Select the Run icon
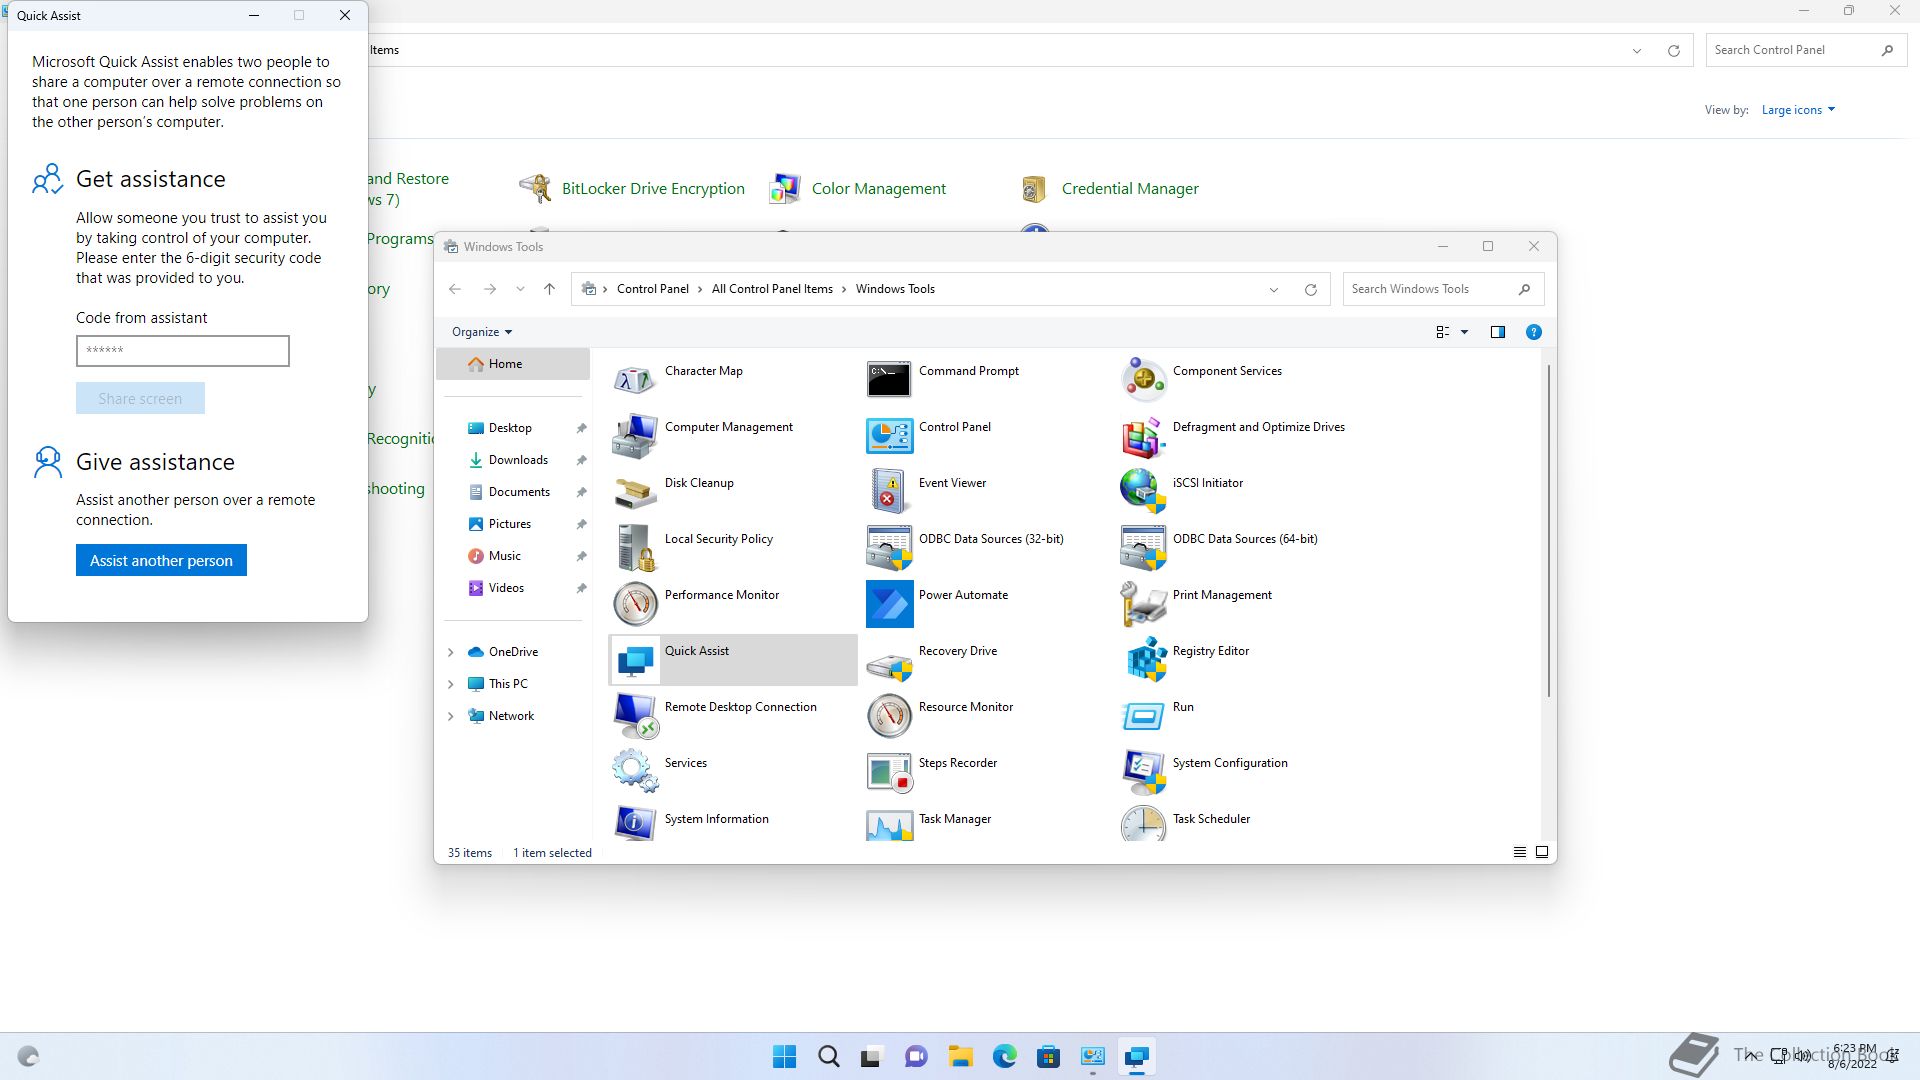This screenshot has height=1080, width=1920. coord(1143,715)
